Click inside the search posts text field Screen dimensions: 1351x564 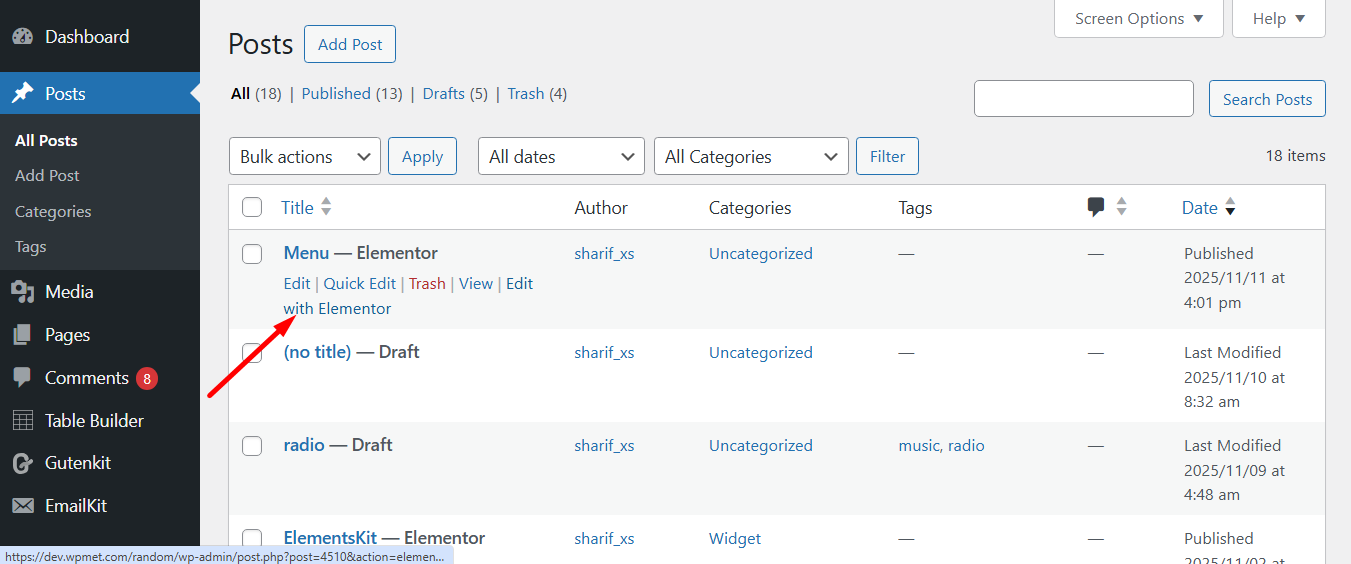(1083, 99)
